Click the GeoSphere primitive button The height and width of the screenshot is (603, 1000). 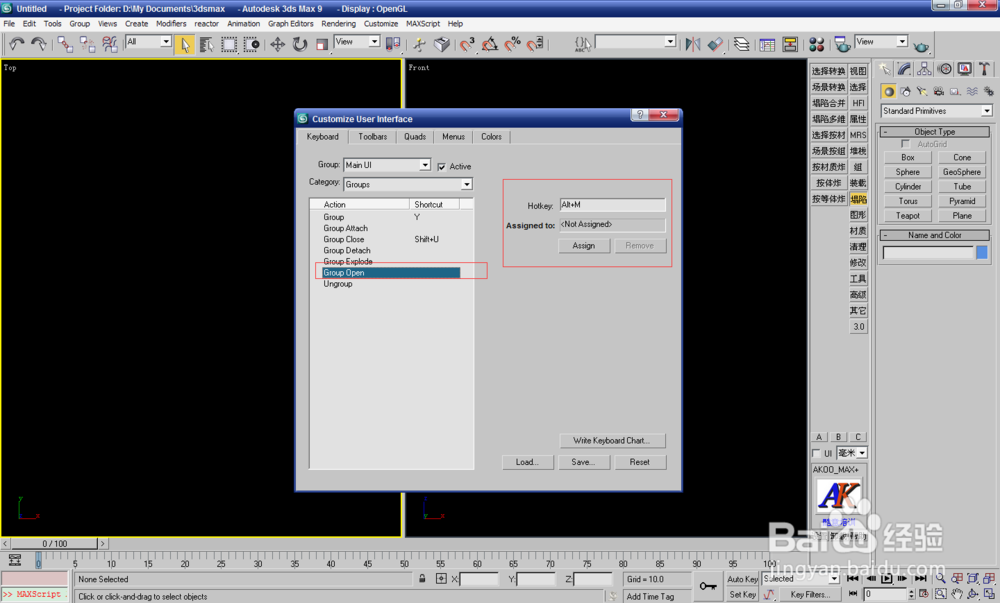962,172
